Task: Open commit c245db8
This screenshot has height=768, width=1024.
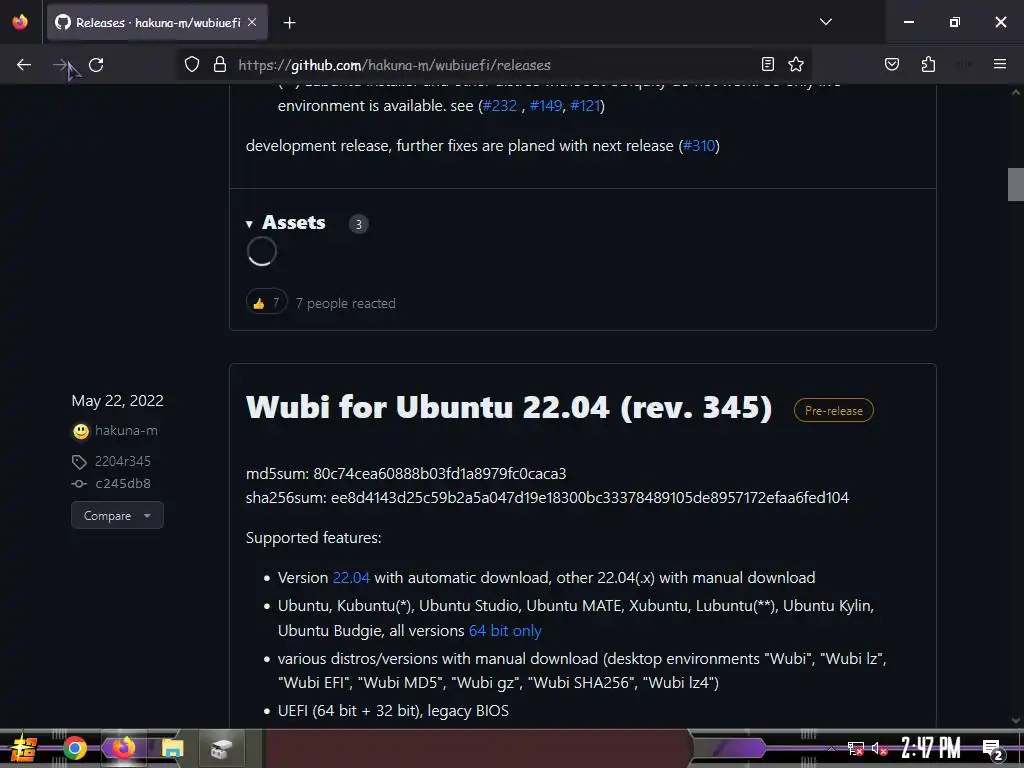Action: tap(123, 483)
